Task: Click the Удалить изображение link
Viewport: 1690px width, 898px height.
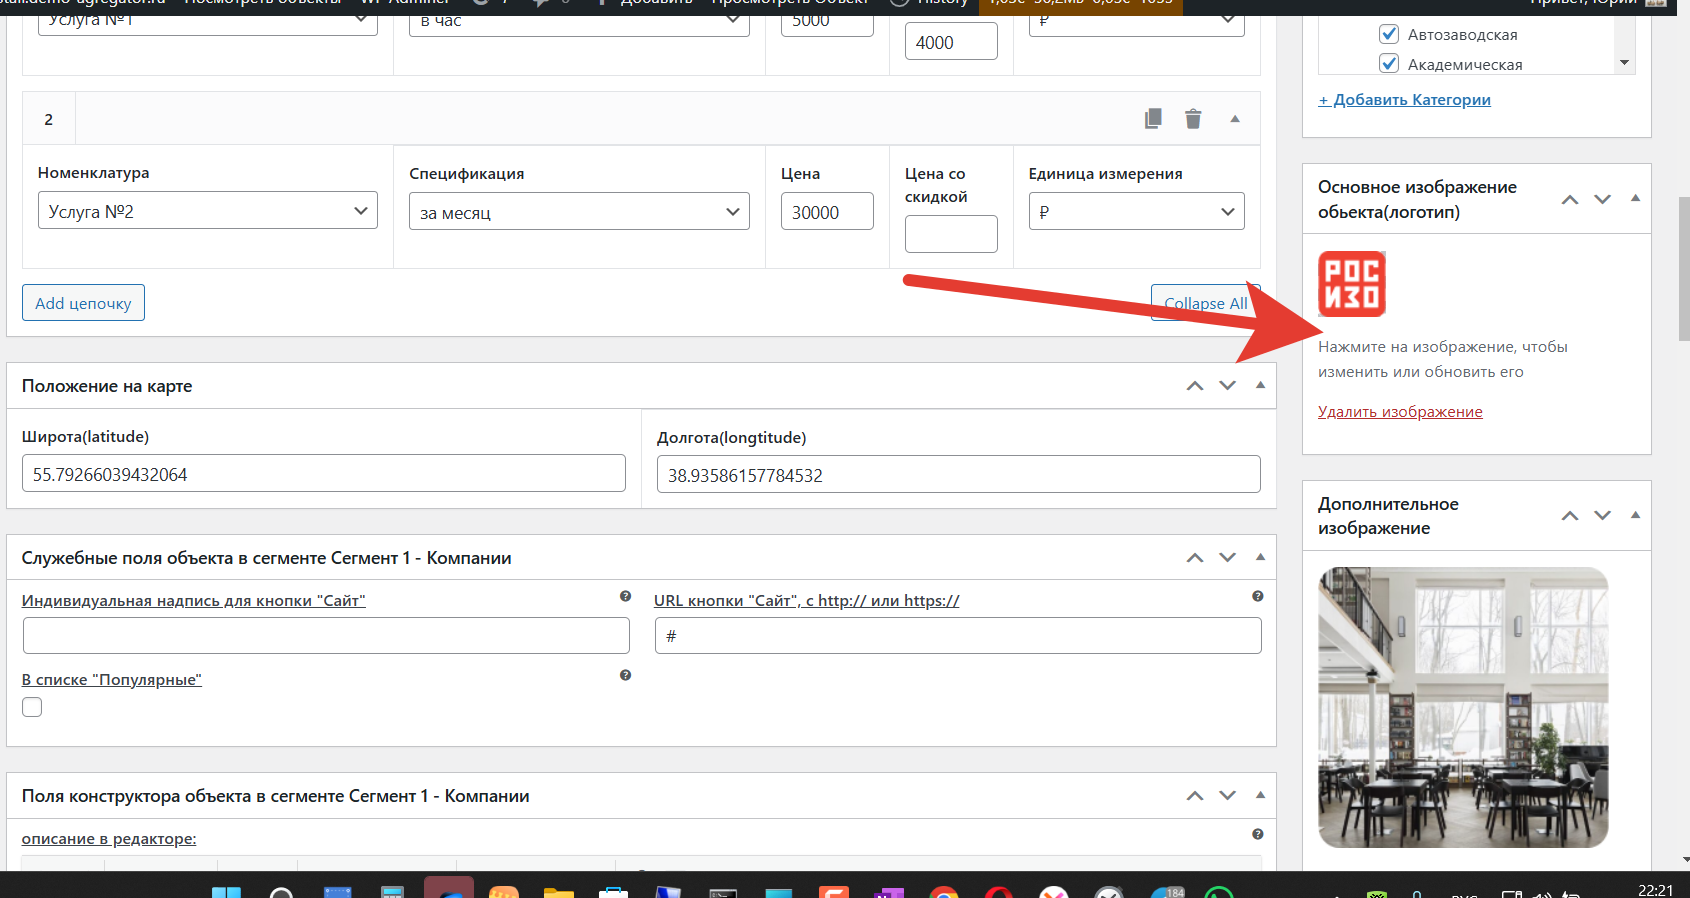Action: [x=1400, y=412]
